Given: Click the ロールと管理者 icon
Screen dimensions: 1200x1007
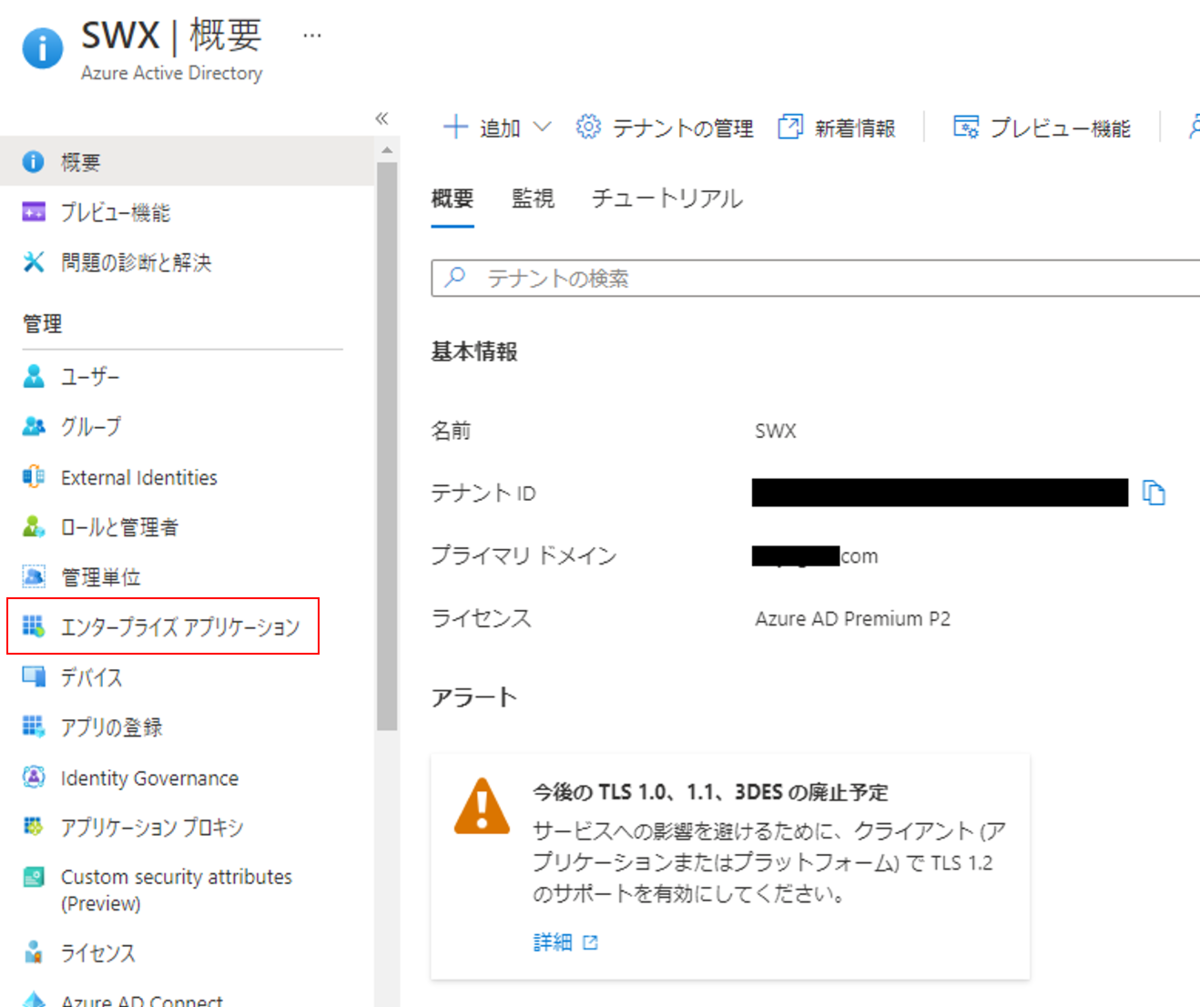Looking at the screenshot, I should [34, 527].
